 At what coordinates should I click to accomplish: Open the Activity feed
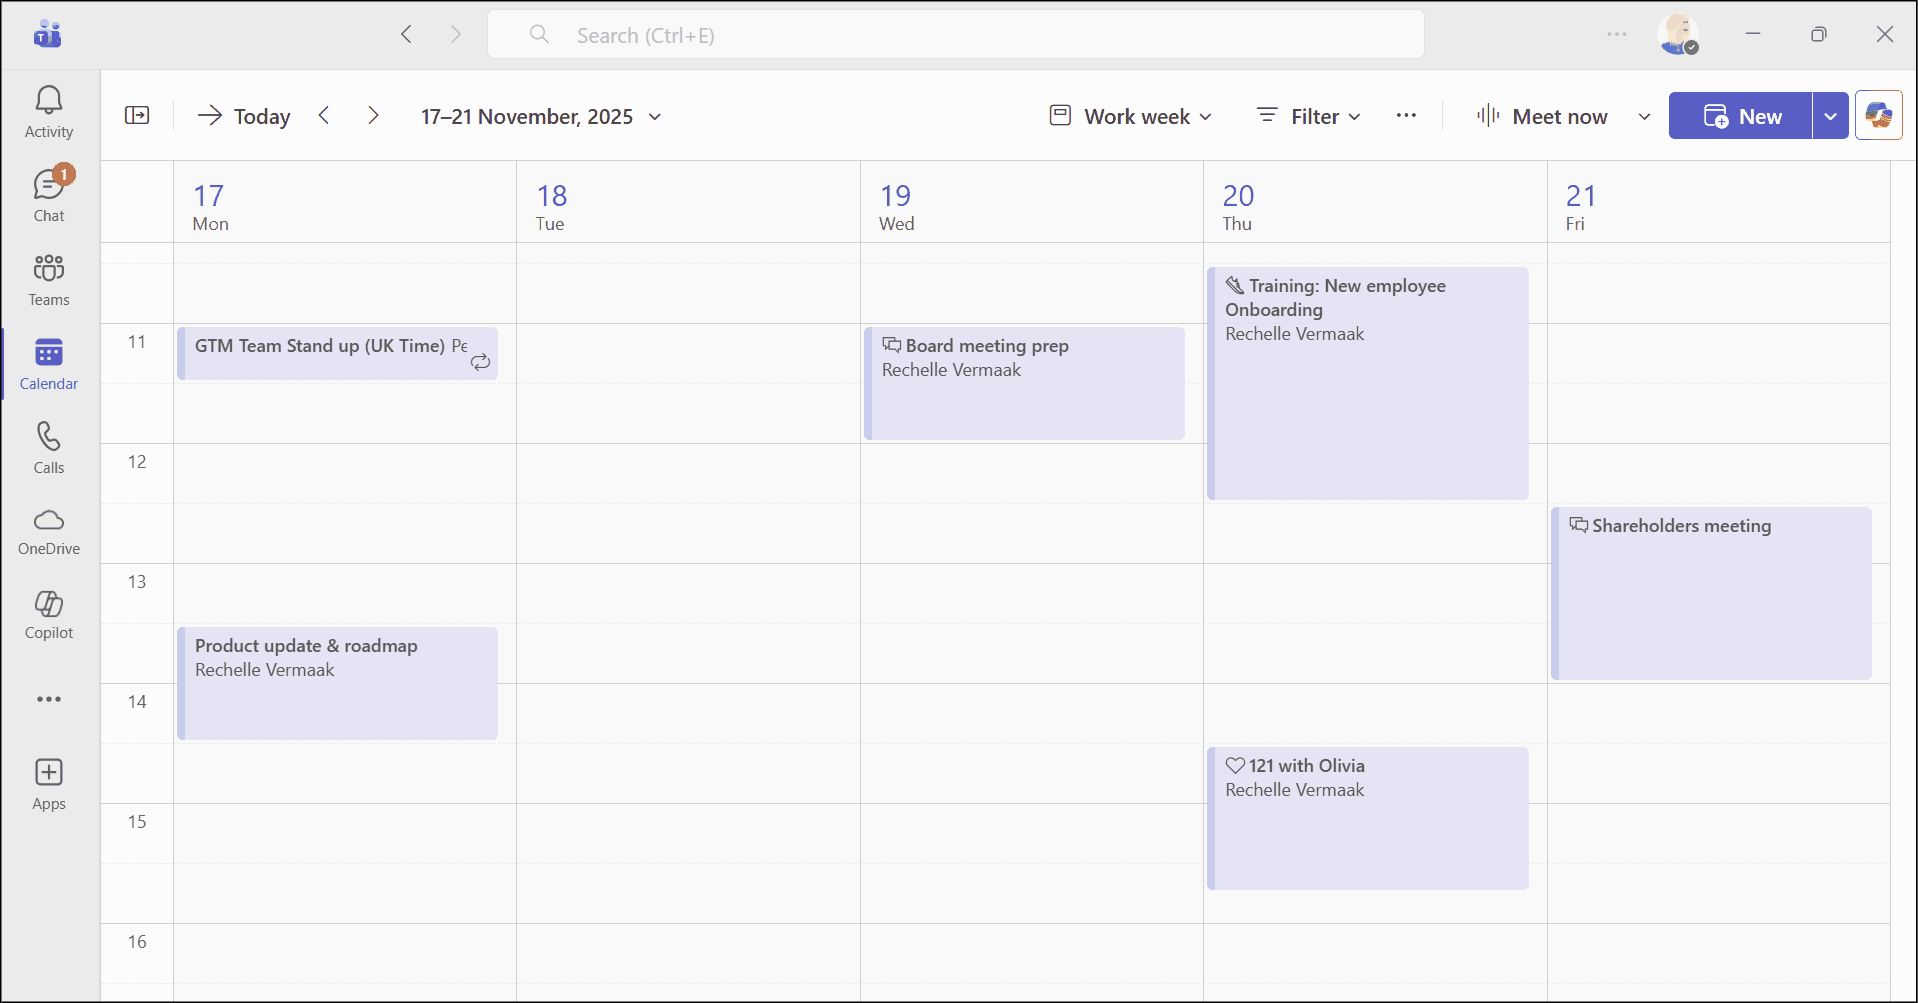(x=49, y=112)
